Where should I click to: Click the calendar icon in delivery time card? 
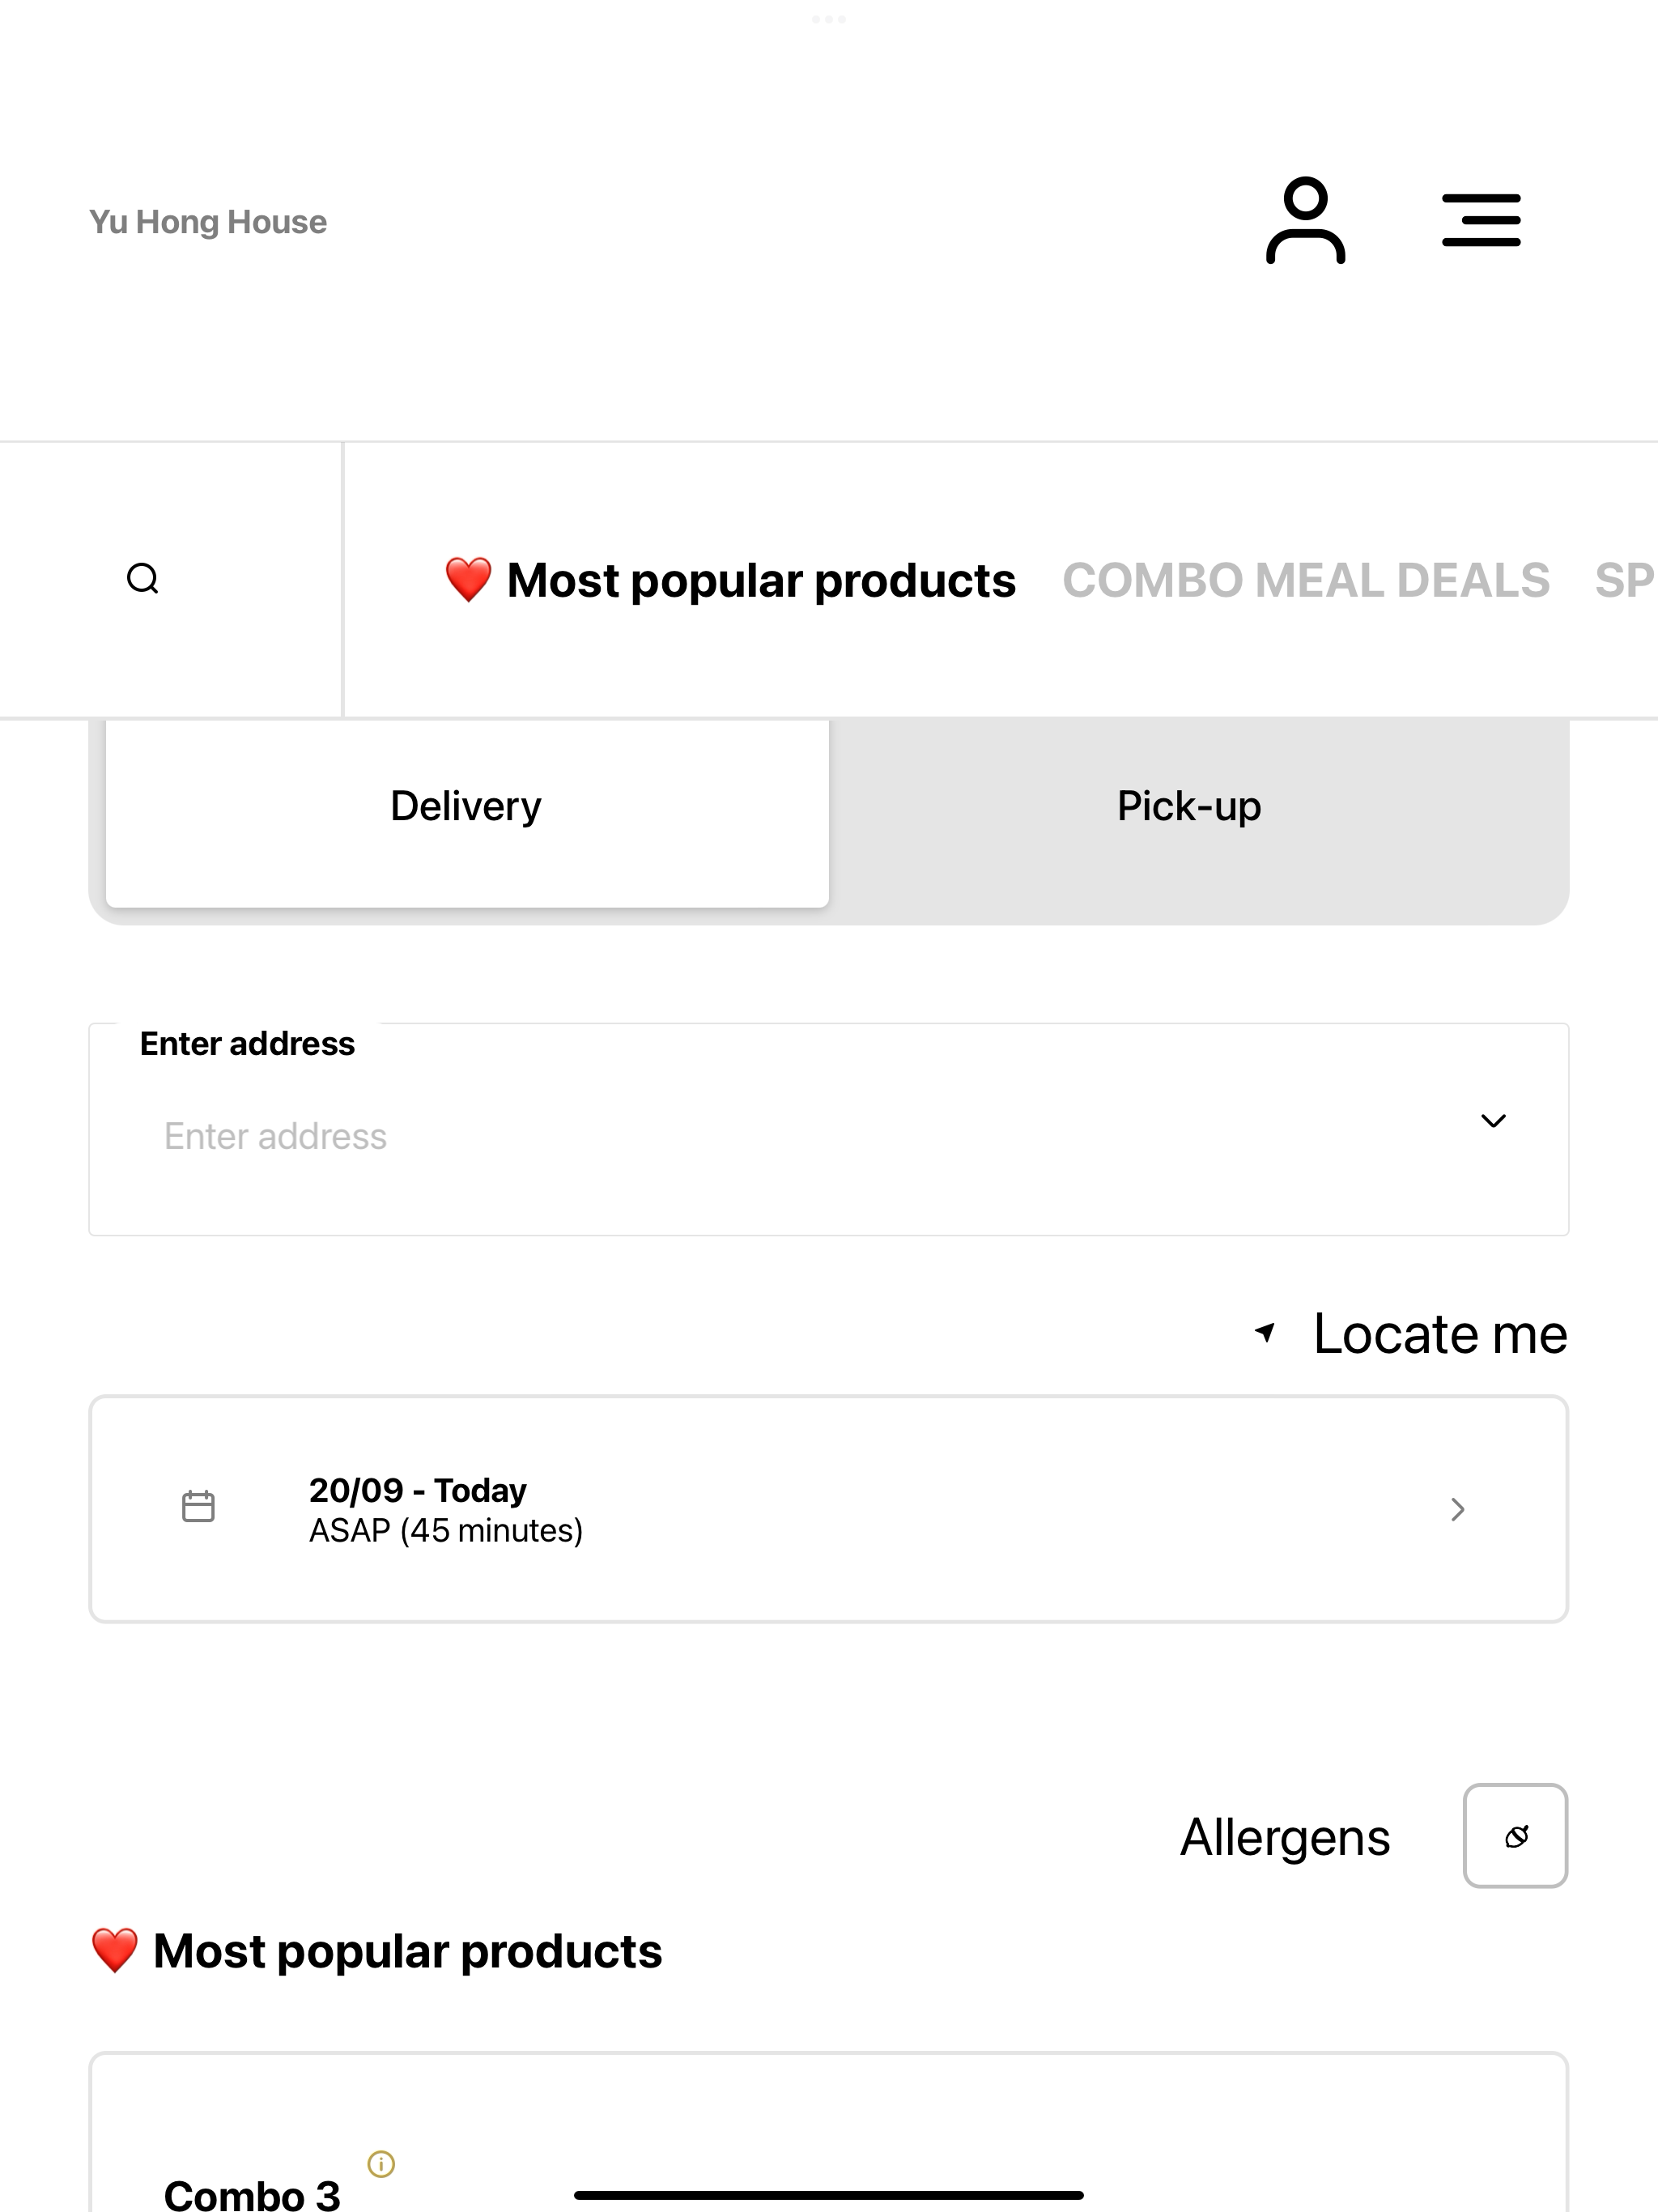(x=198, y=1506)
